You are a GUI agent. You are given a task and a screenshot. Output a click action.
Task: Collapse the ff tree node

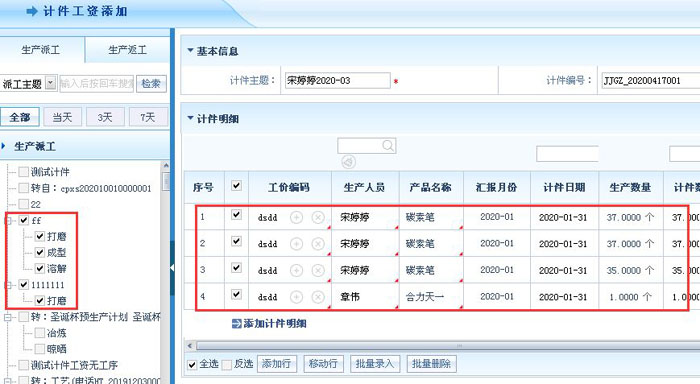8,221
